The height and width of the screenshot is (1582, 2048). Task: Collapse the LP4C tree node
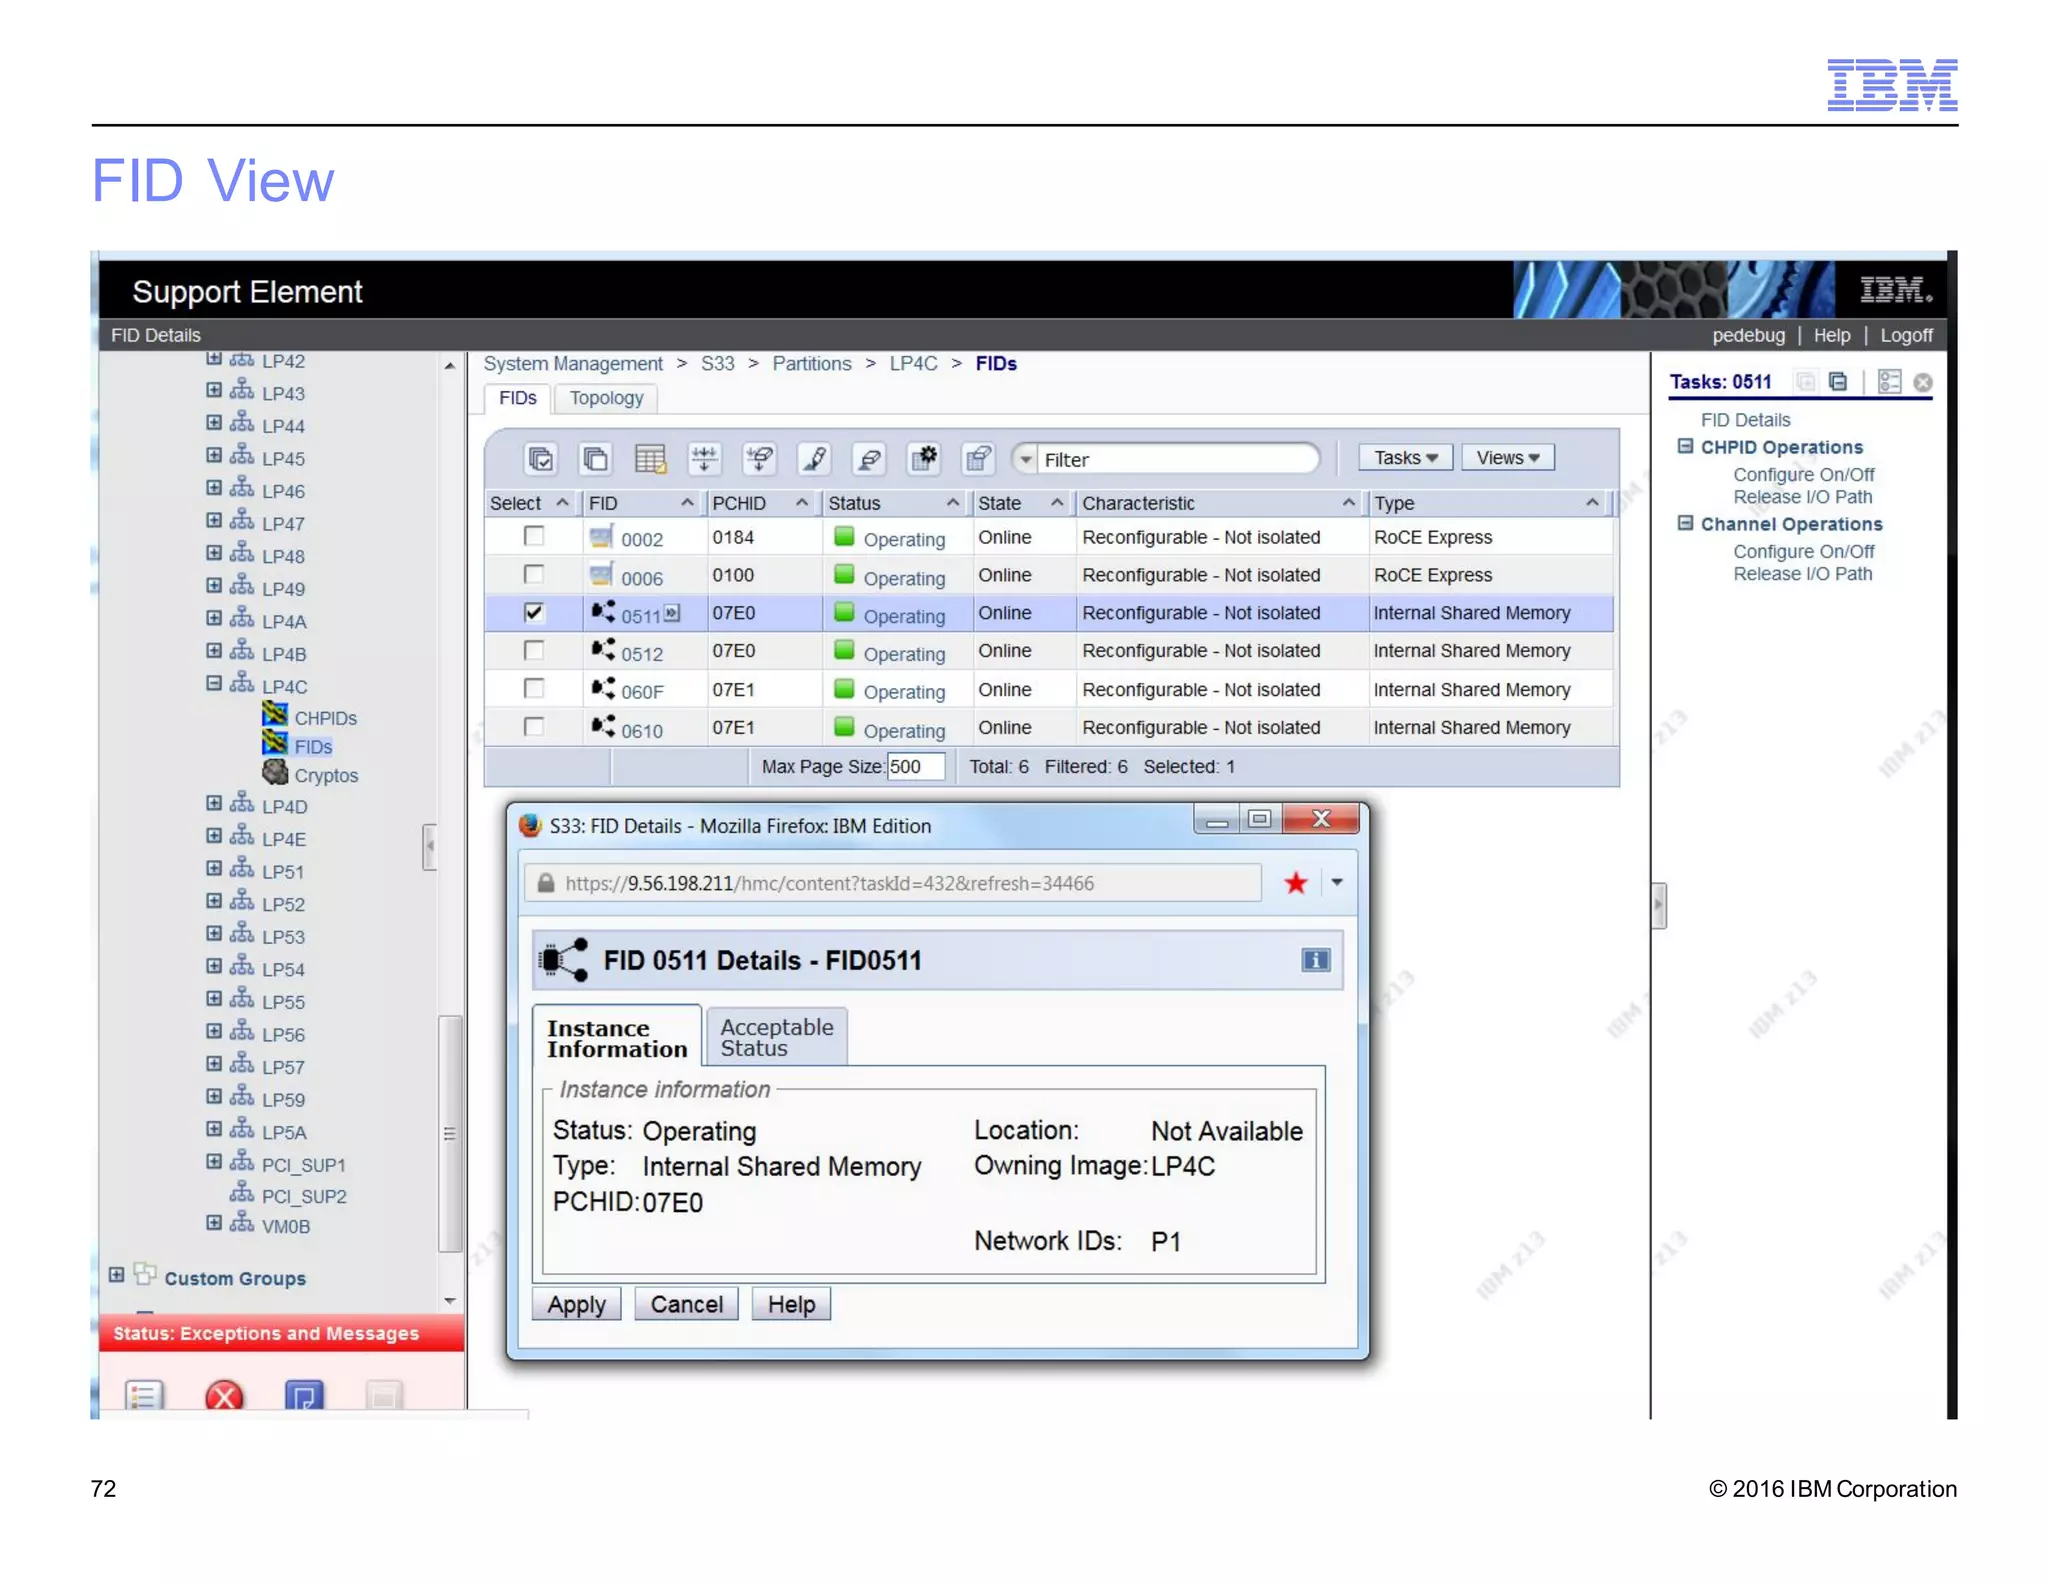pyautogui.click(x=214, y=684)
